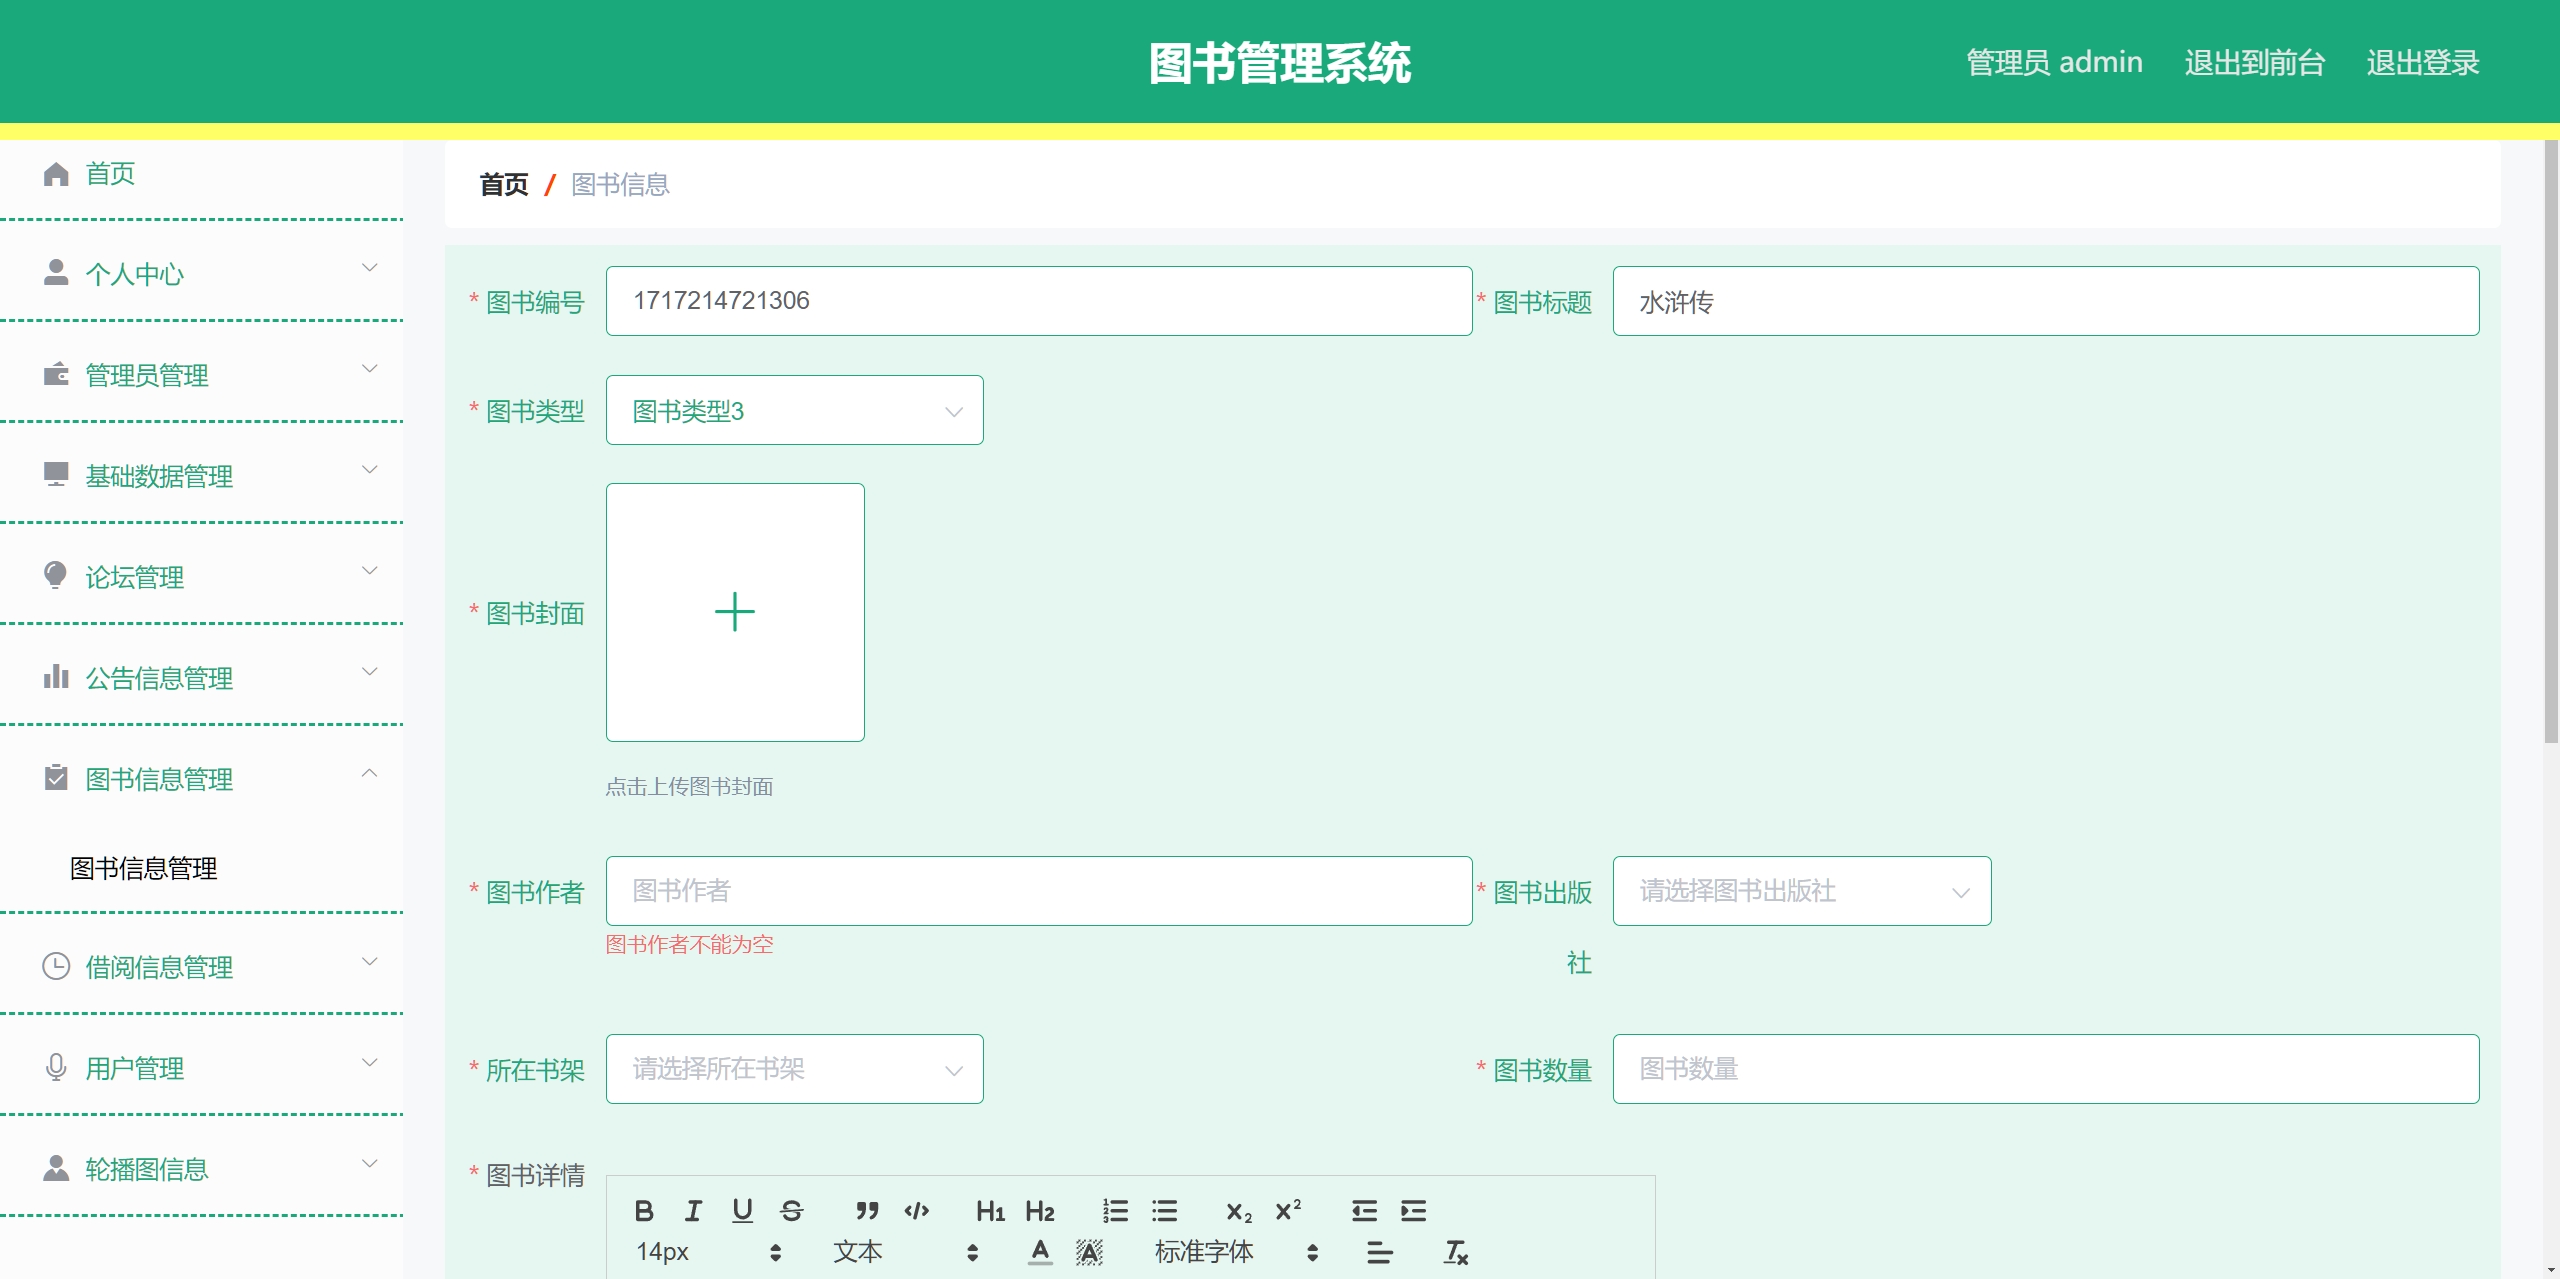Screen dimensions: 2560x1279
Task: Click the clock icon beside 借阅信息管理
Action: coord(56,966)
